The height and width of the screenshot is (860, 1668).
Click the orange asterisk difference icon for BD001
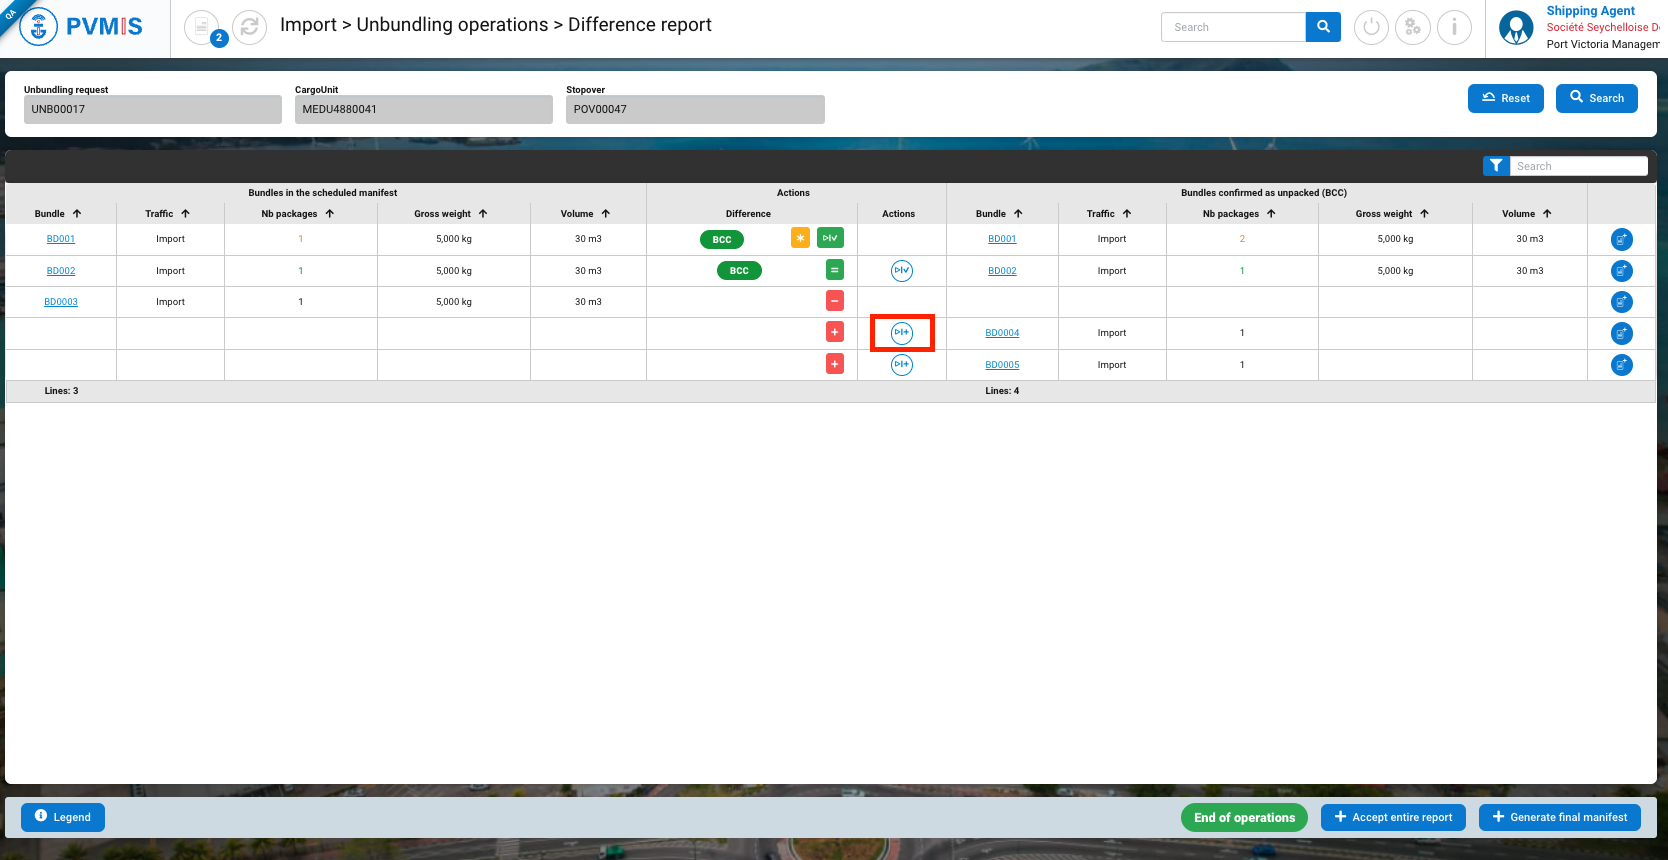tap(800, 238)
